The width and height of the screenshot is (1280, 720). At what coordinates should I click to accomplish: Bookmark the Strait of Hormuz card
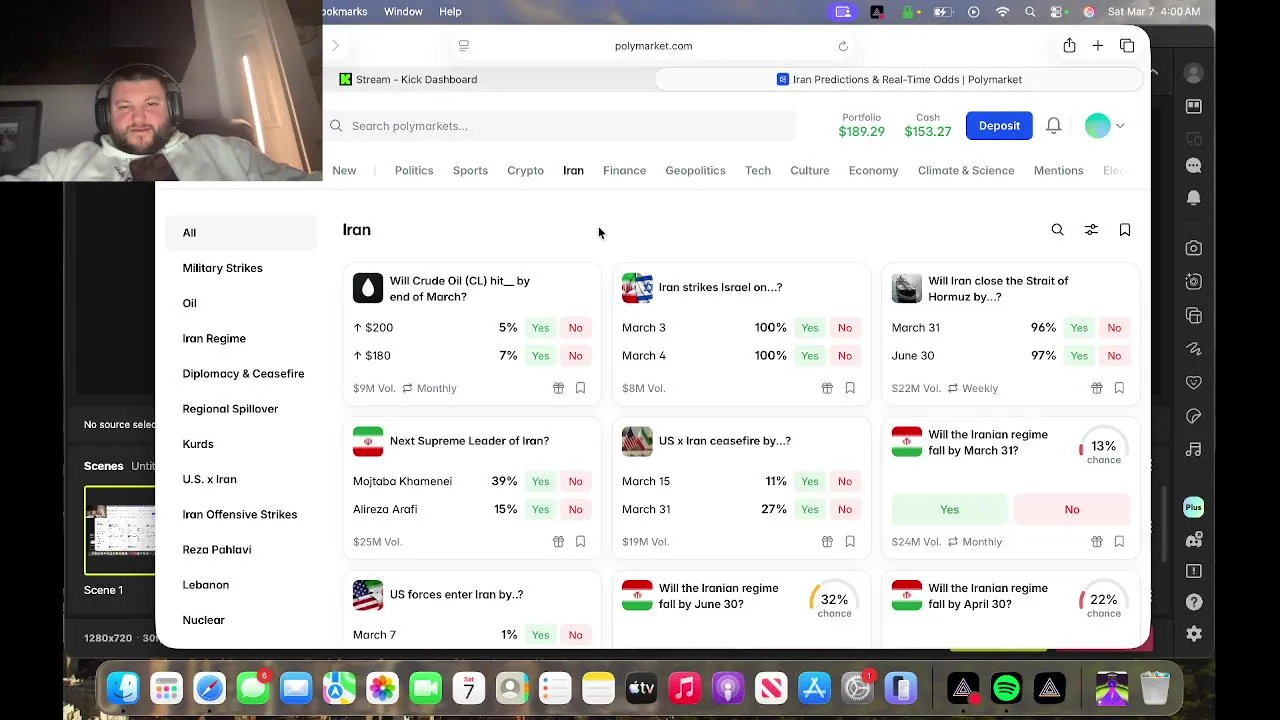coord(1119,388)
